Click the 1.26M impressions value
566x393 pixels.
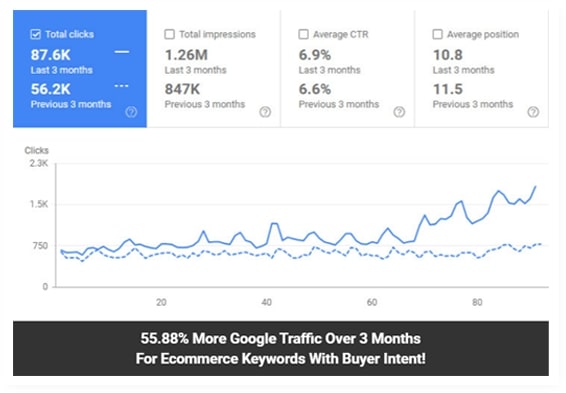tap(186, 55)
